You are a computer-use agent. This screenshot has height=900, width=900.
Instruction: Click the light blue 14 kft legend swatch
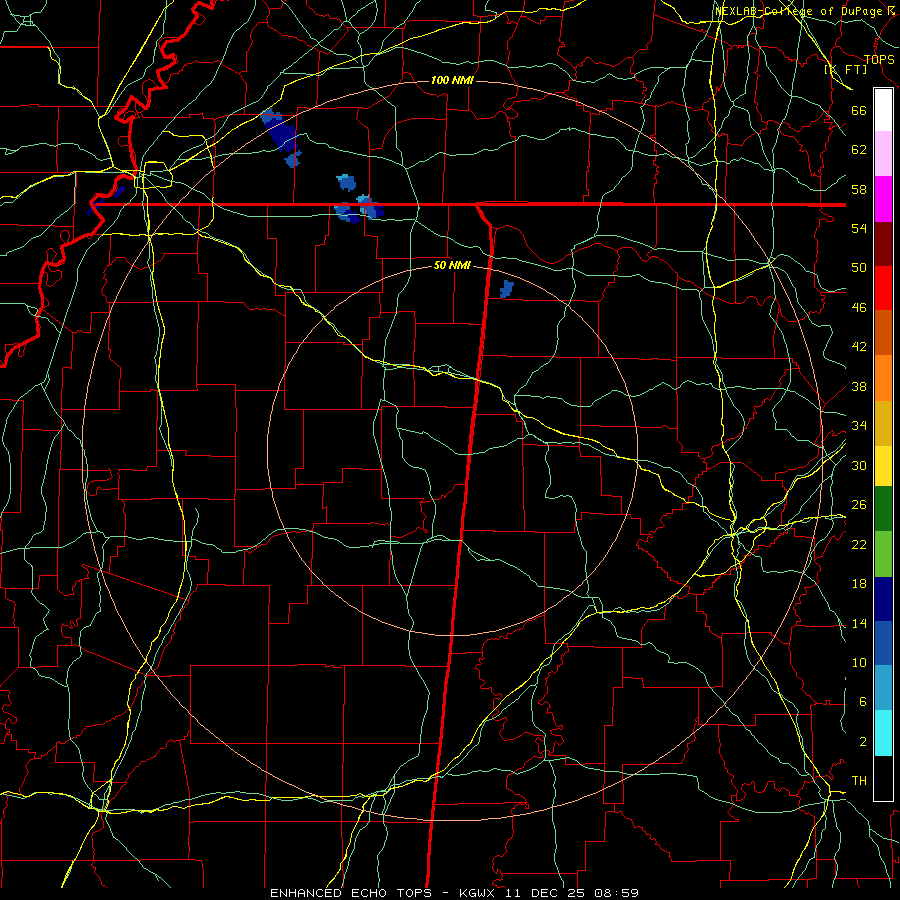coord(883,688)
